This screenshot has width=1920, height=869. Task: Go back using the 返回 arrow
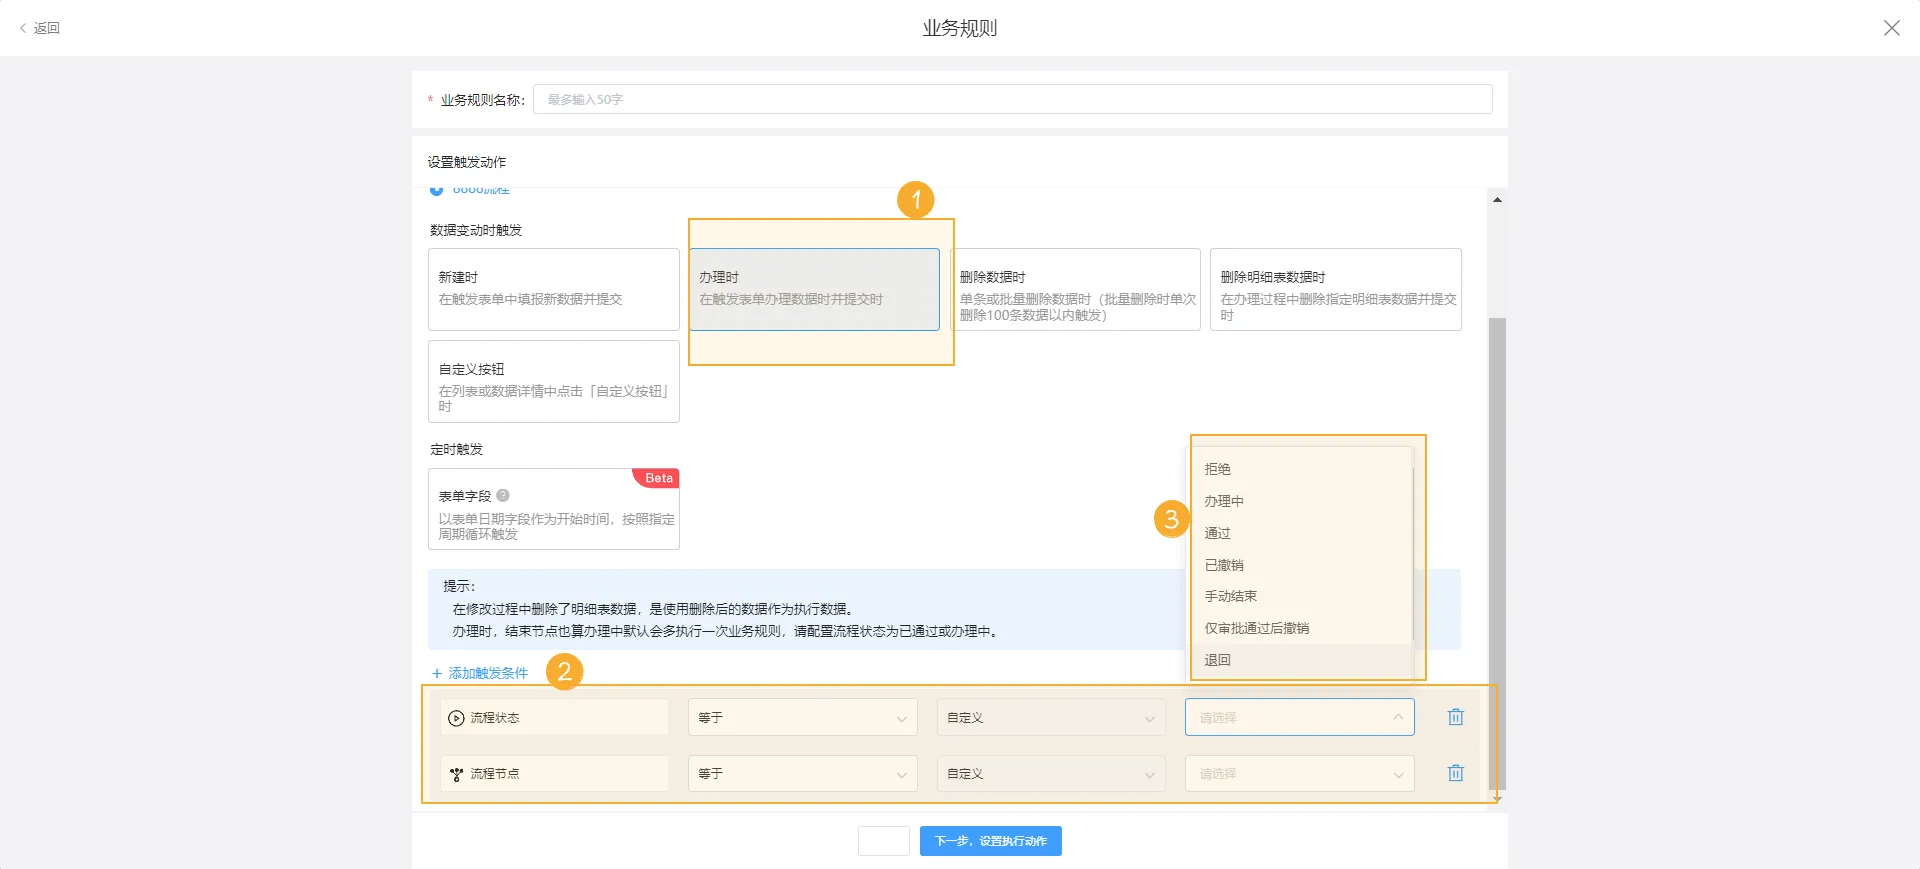[x=23, y=28]
